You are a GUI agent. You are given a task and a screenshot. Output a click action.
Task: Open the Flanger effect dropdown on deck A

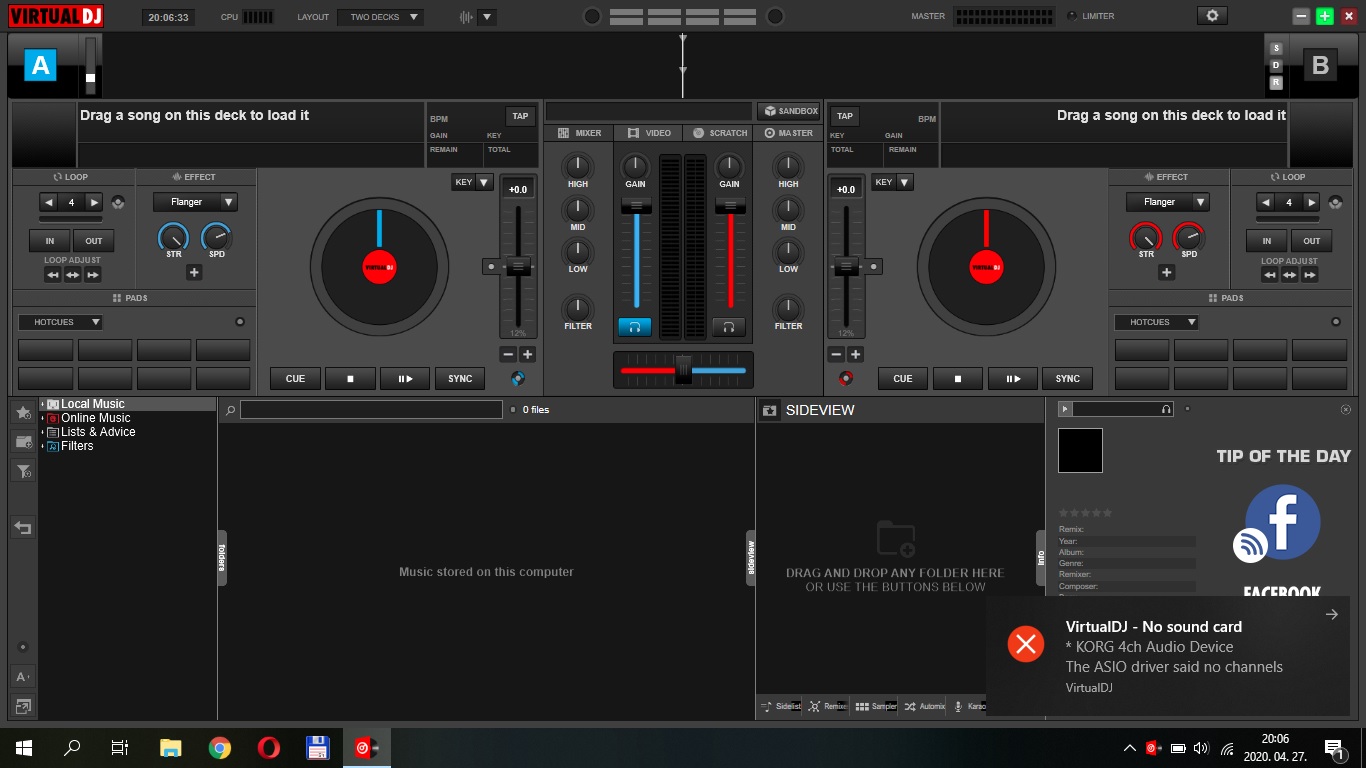click(195, 202)
